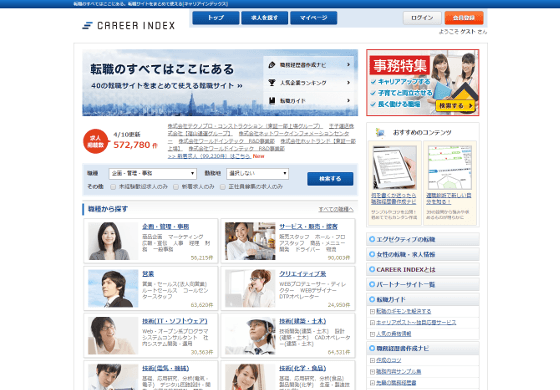Open the エグゼクティブの転職 sidebar item
This screenshot has height=390, width=560.
[422, 239]
